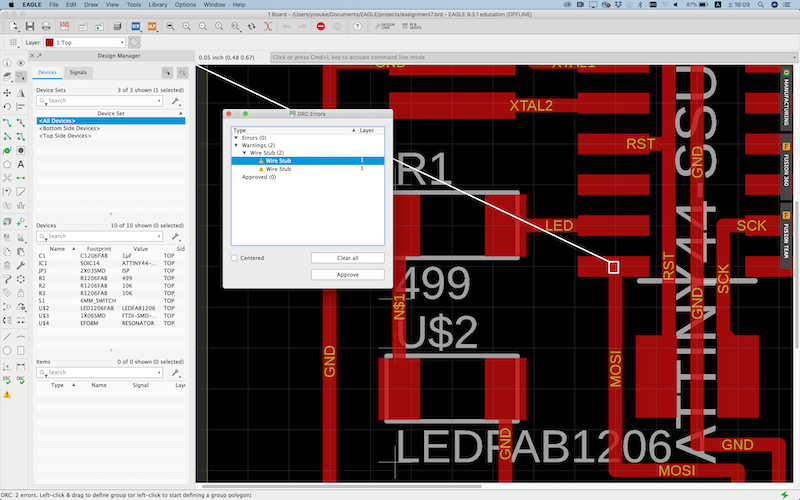
Task: Select the Route airwire tool
Action: [7, 123]
